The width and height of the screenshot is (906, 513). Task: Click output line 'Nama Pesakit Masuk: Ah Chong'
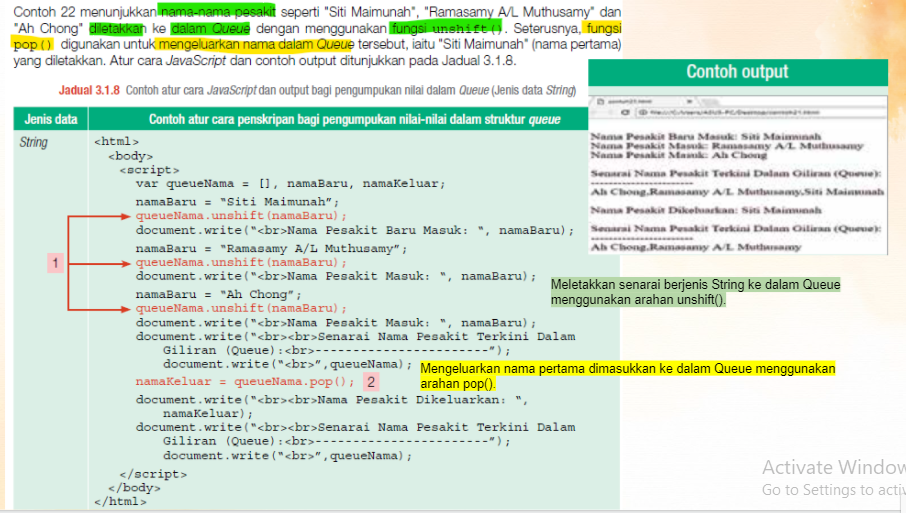click(678, 155)
